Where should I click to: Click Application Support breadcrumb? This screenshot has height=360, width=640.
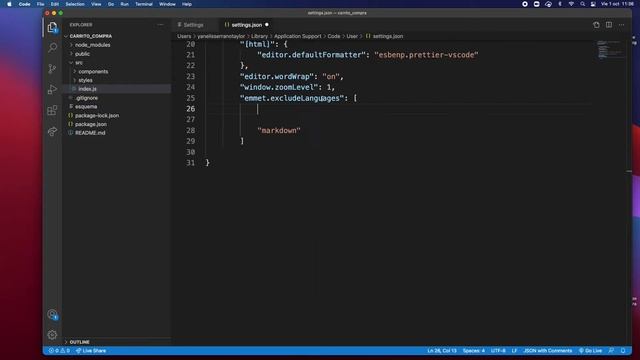coord(298,36)
